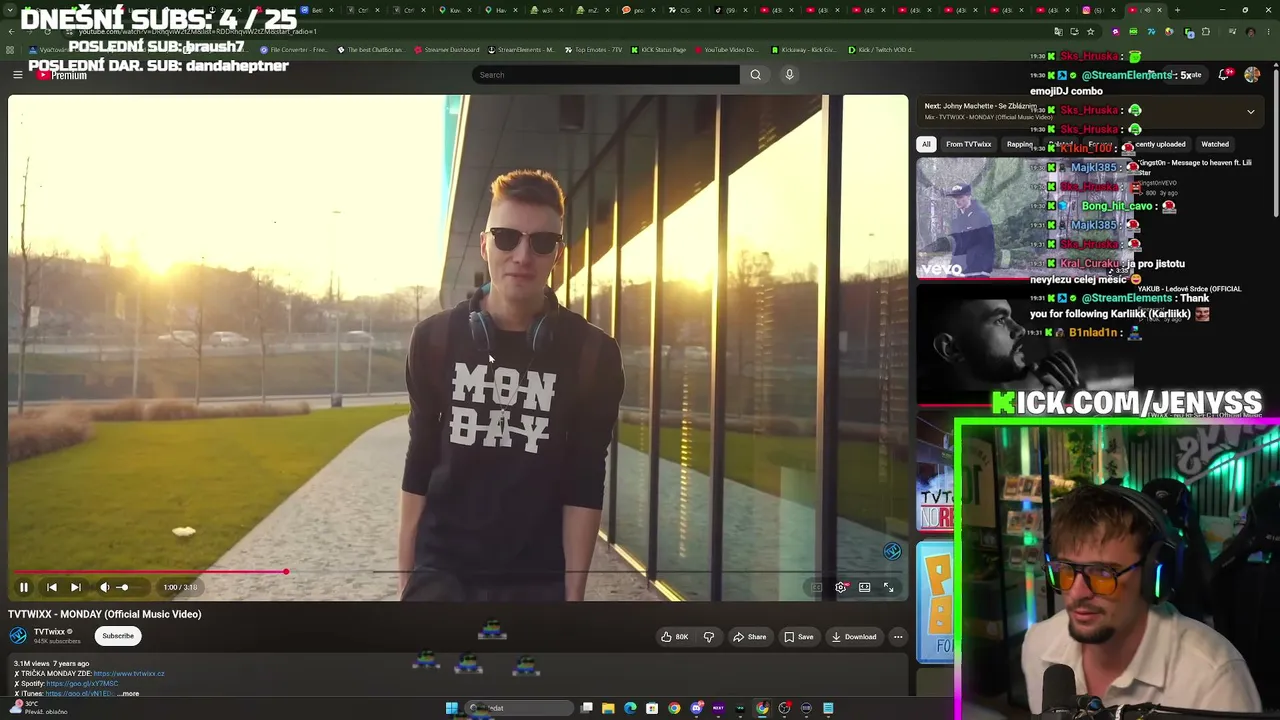Save the video to a playlist
Image resolution: width=1280 pixels, height=720 pixels.
(x=798, y=637)
